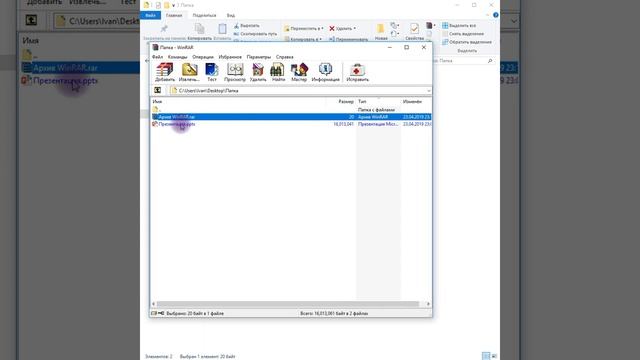Open the Файл menu in WinRAR
The image size is (640, 360).
(x=157, y=57)
